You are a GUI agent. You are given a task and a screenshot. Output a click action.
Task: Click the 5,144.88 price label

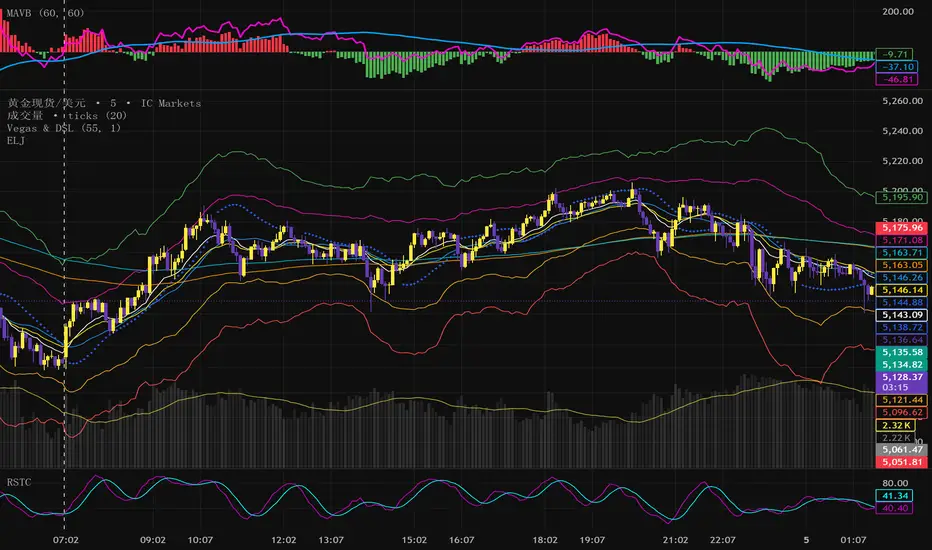902,303
